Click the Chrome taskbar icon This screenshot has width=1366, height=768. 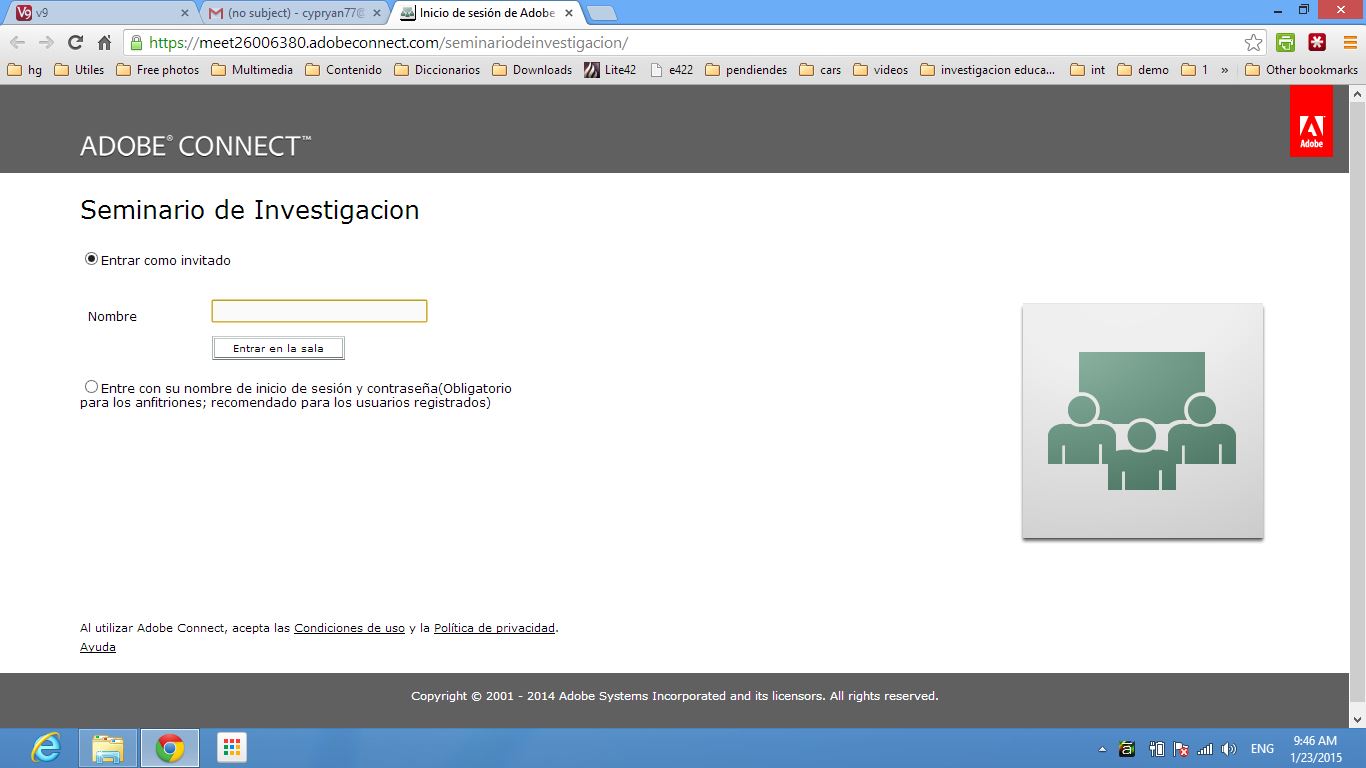[x=170, y=748]
